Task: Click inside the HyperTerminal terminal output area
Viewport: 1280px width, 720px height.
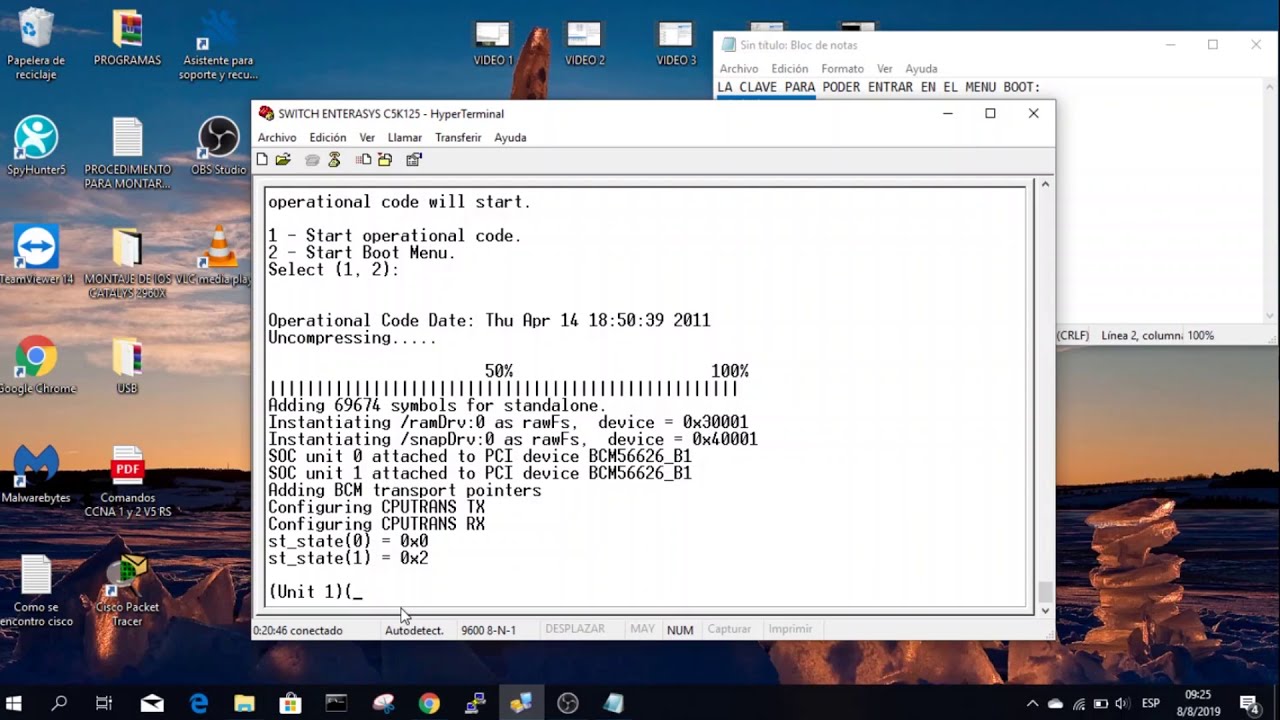Action: point(646,396)
